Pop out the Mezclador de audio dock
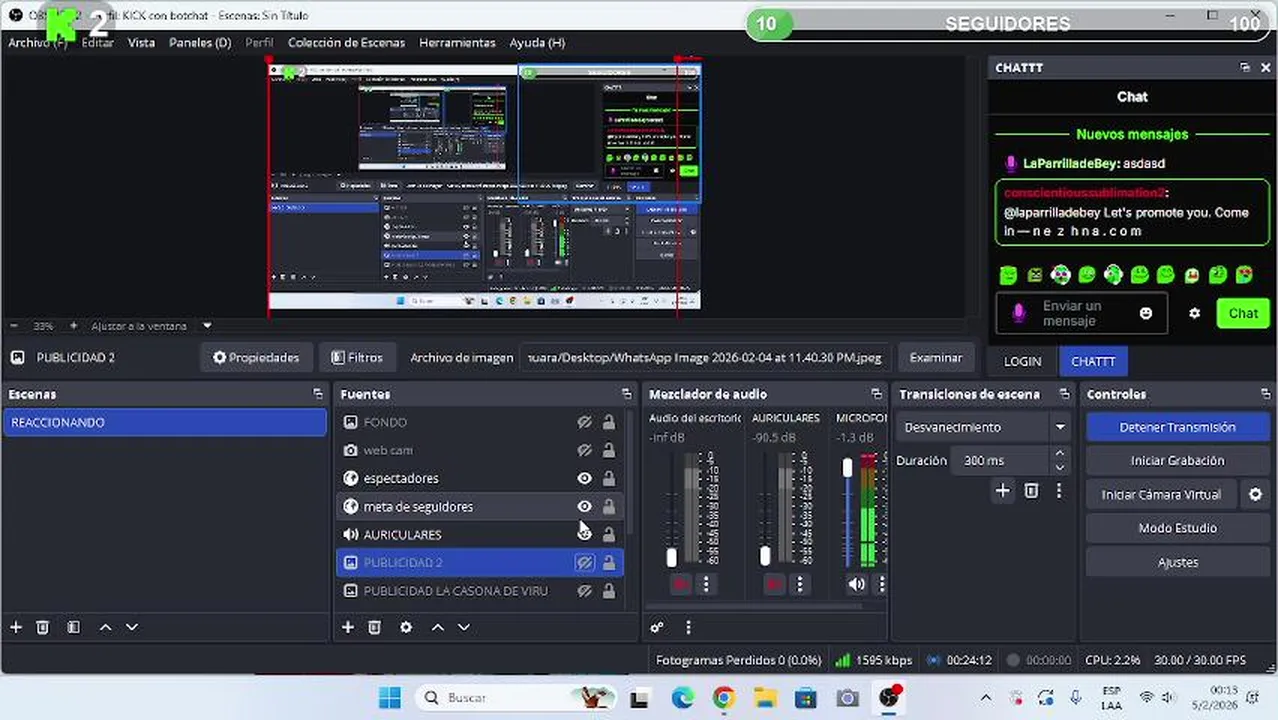Screen dimensions: 1278x720 [876, 394]
